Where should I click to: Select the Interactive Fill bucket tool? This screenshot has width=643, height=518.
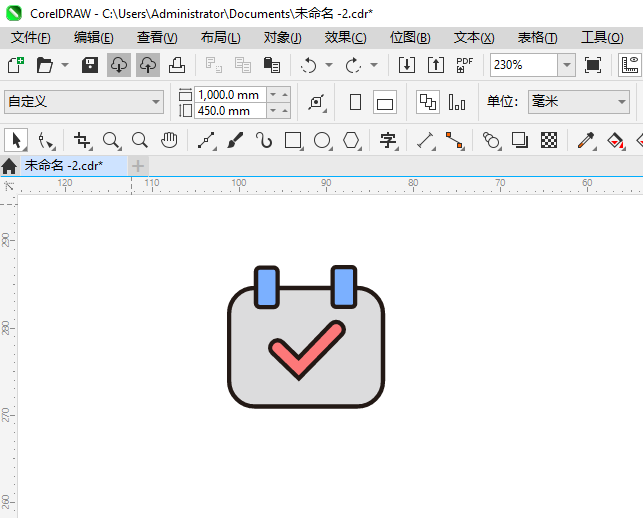(x=616, y=140)
